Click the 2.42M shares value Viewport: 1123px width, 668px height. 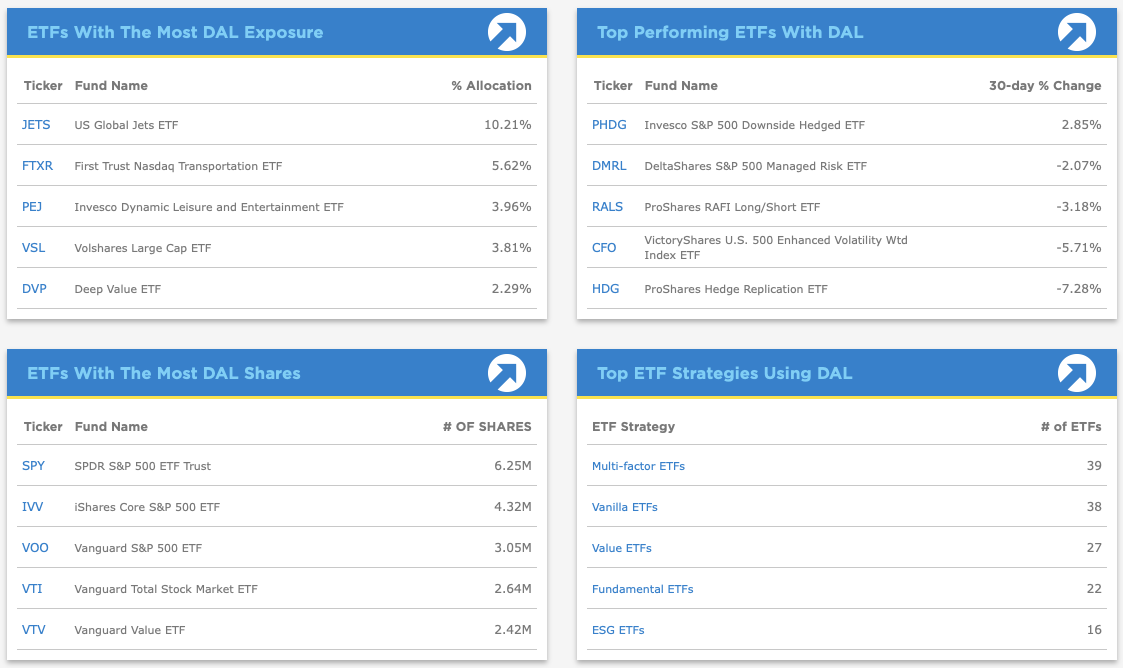coord(513,630)
